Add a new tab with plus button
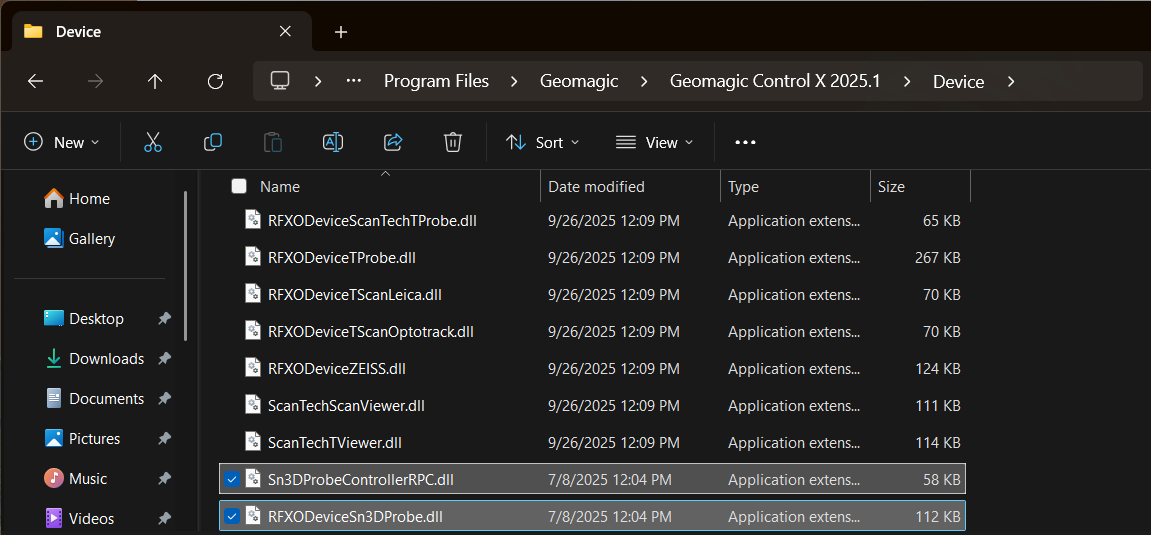1151x535 pixels. point(341,32)
